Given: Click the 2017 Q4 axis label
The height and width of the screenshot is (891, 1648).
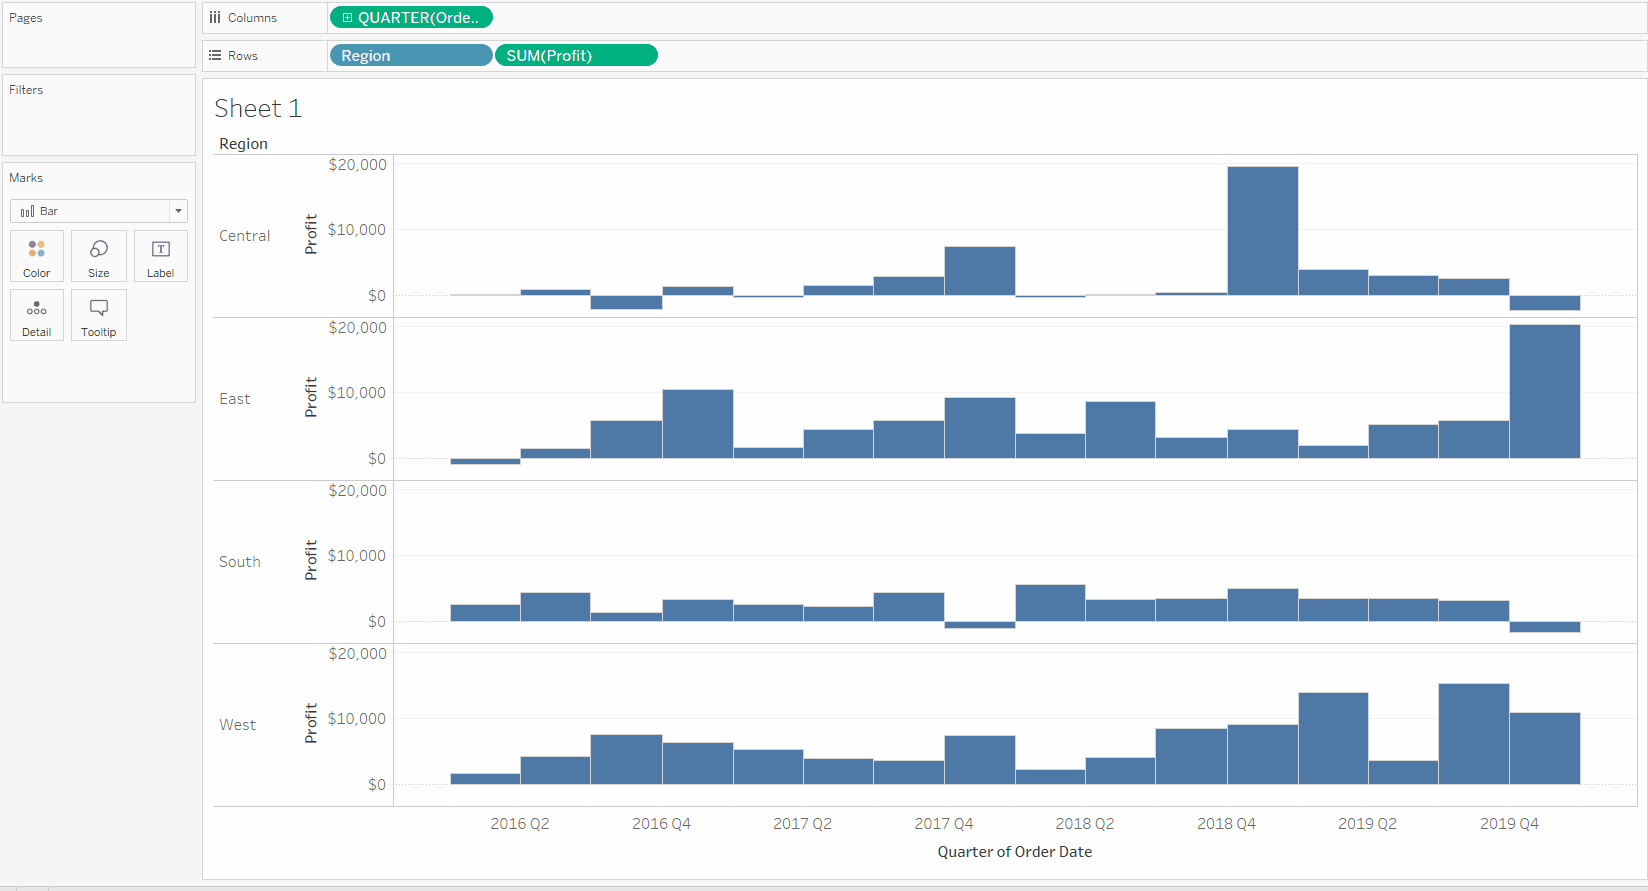Looking at the screenshot, I should point(944,824).
